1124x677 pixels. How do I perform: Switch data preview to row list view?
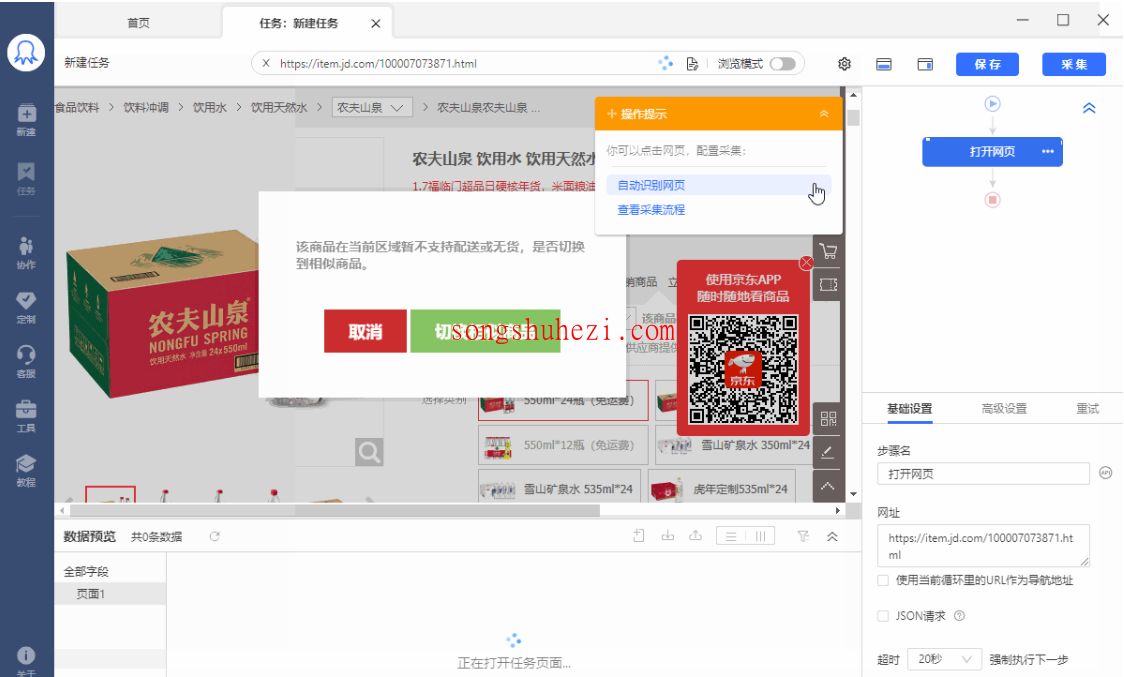730,536
